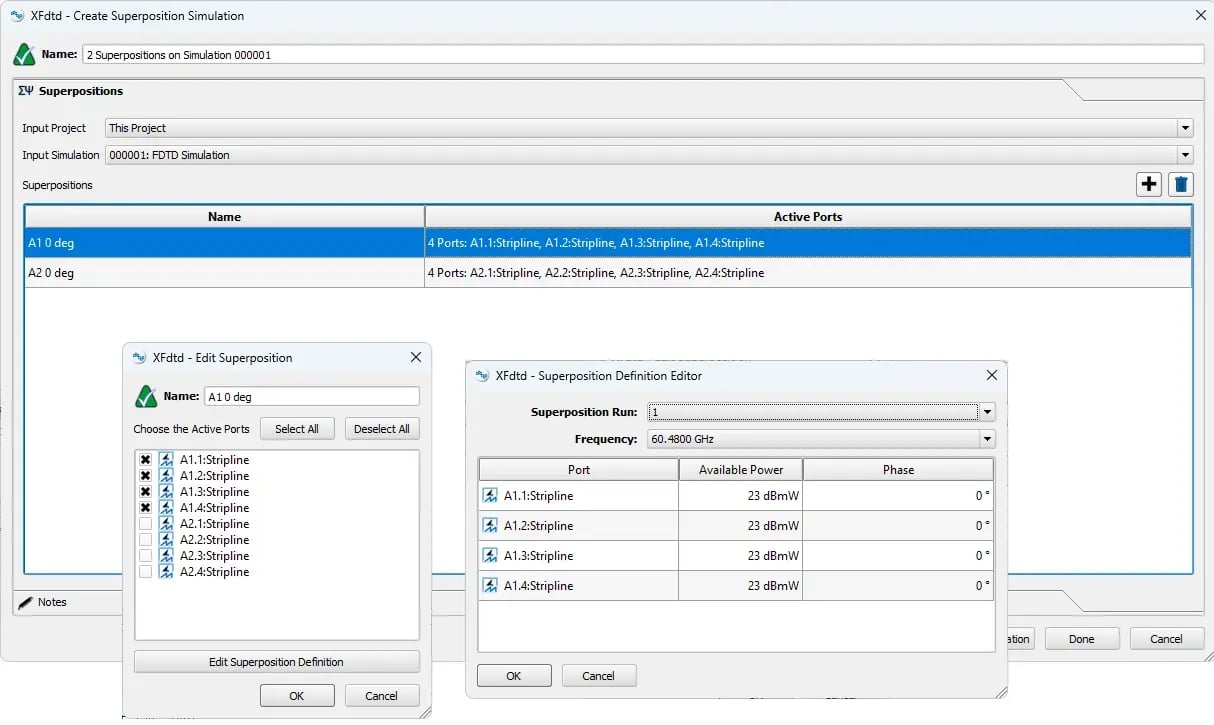Click port icon next to A2.1:Stripline in list
Screen dimensions: 1214x725
[166, 524]
